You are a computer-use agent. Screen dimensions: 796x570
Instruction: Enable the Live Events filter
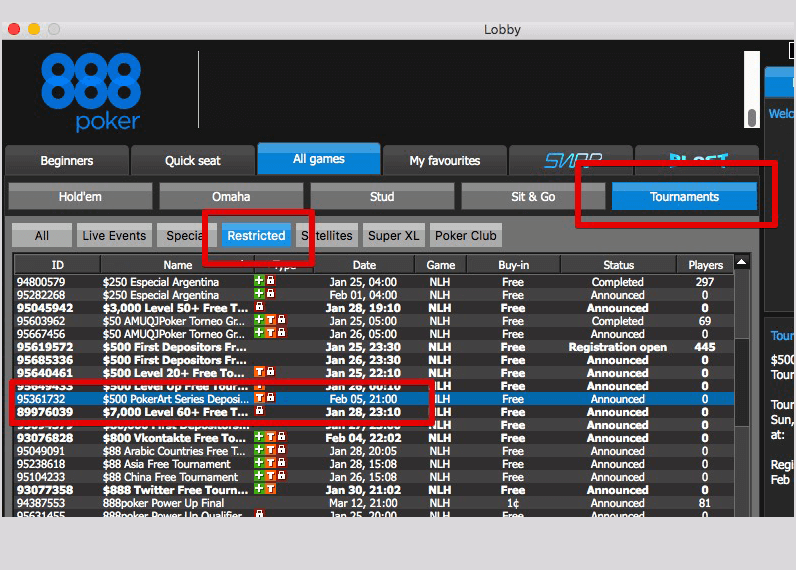point(114,236)
